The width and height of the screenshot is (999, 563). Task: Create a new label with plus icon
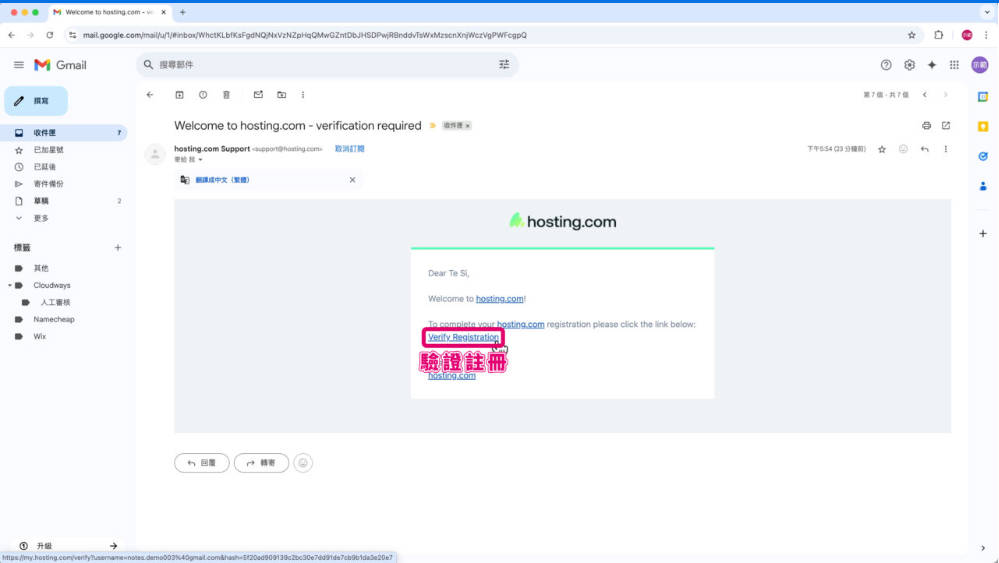118,248
